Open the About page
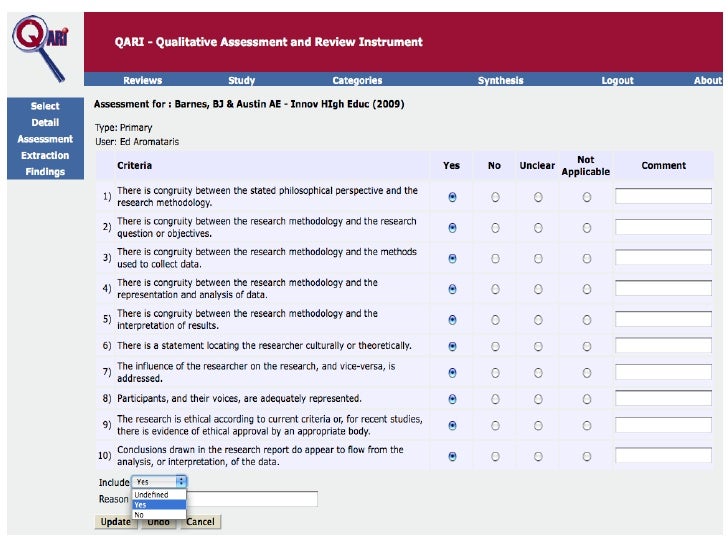Screen dimensions: 728x546 pyautogui.click(x=708, y=80)
